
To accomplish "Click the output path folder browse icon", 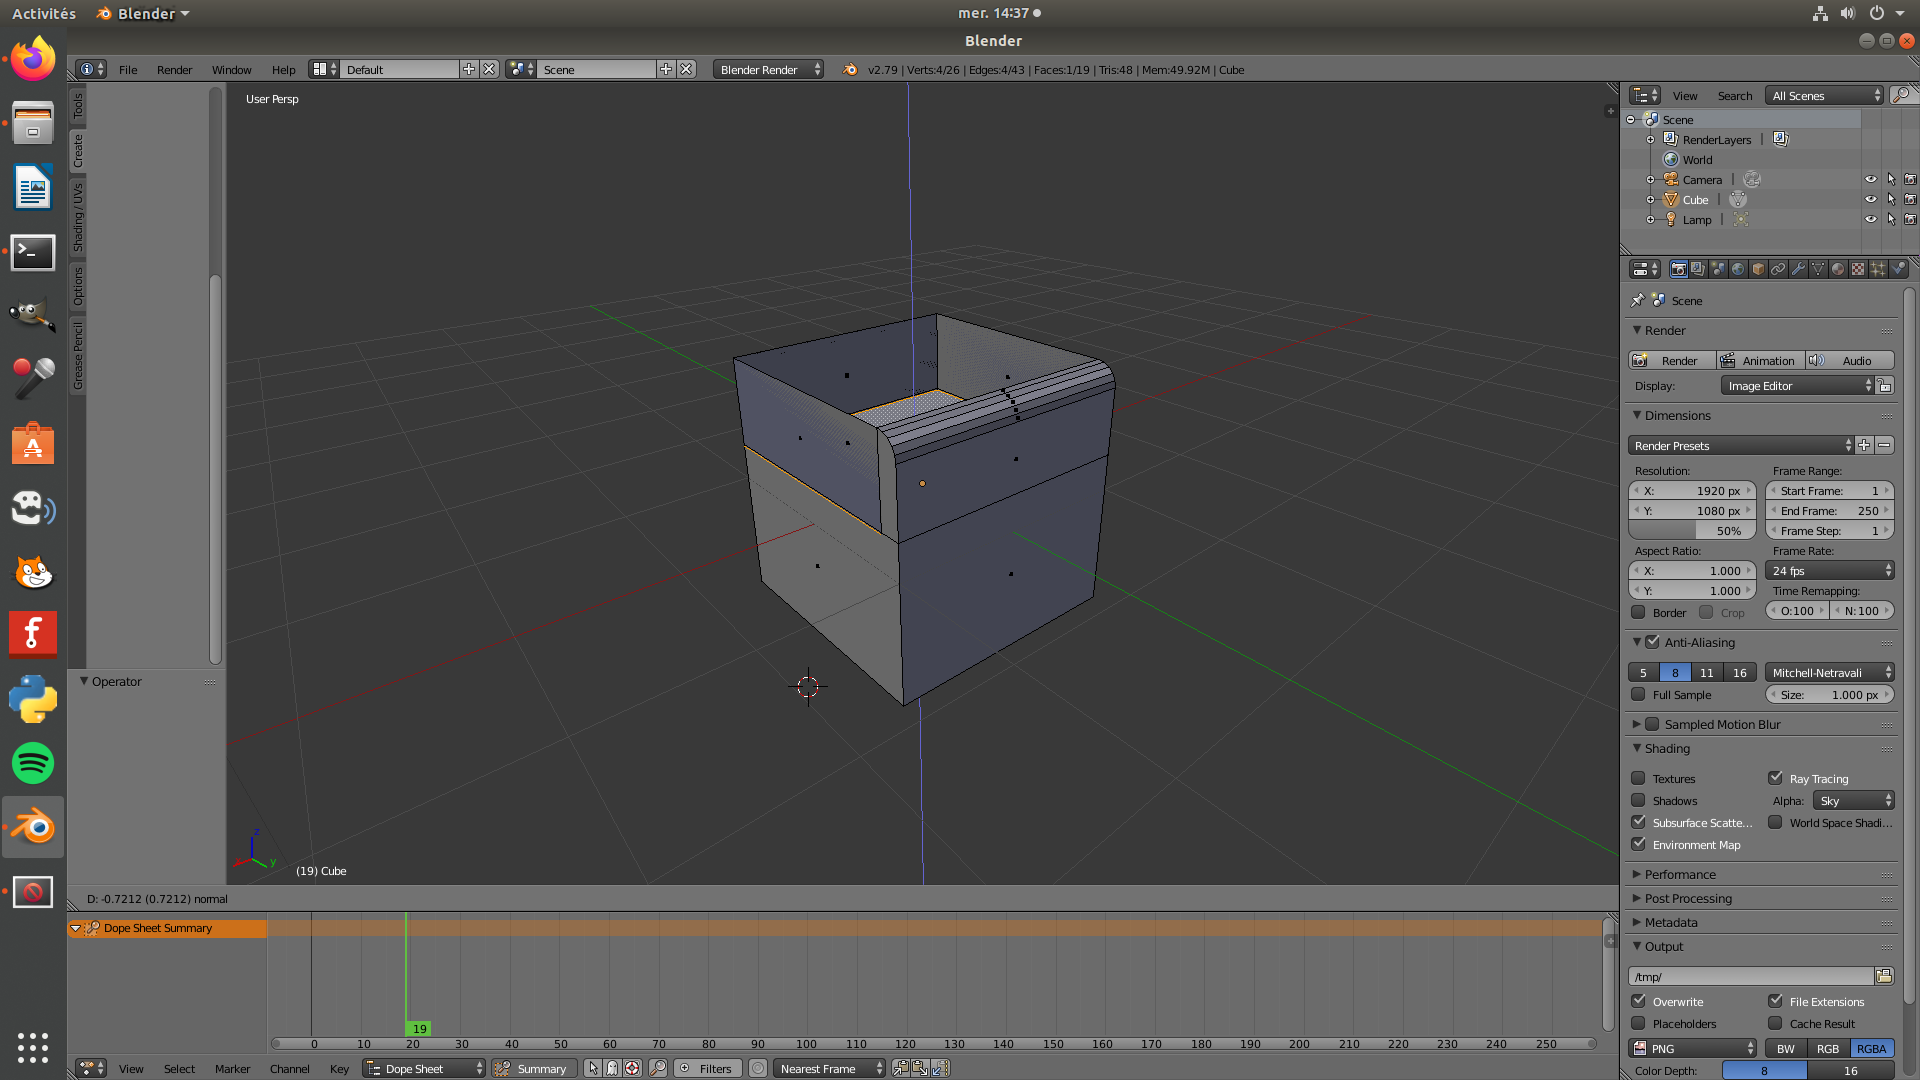I will [x=1884, y=976].
